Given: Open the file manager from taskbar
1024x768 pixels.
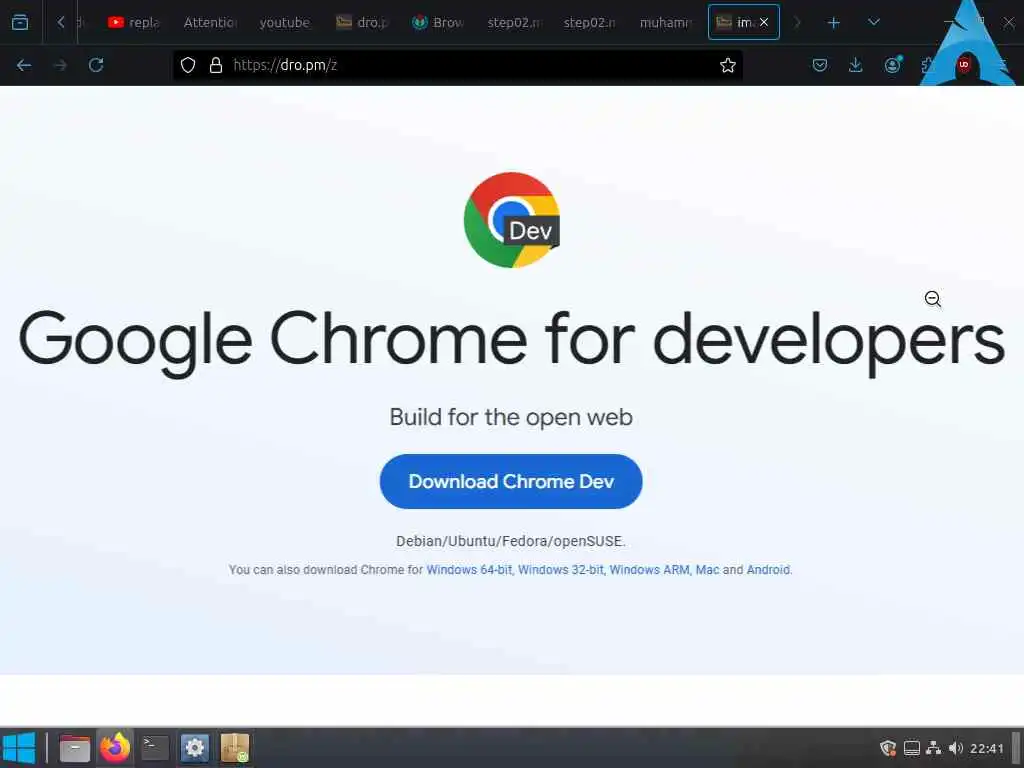Looking at the screenshot, I should click(x=74, y=748).
